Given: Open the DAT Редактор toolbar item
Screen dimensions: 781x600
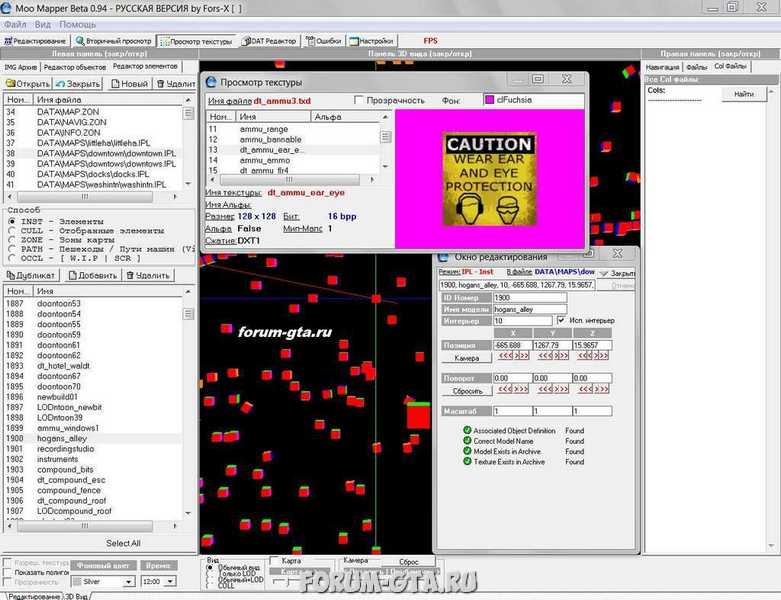Looking at the screenshot, I should pos(269,41).
